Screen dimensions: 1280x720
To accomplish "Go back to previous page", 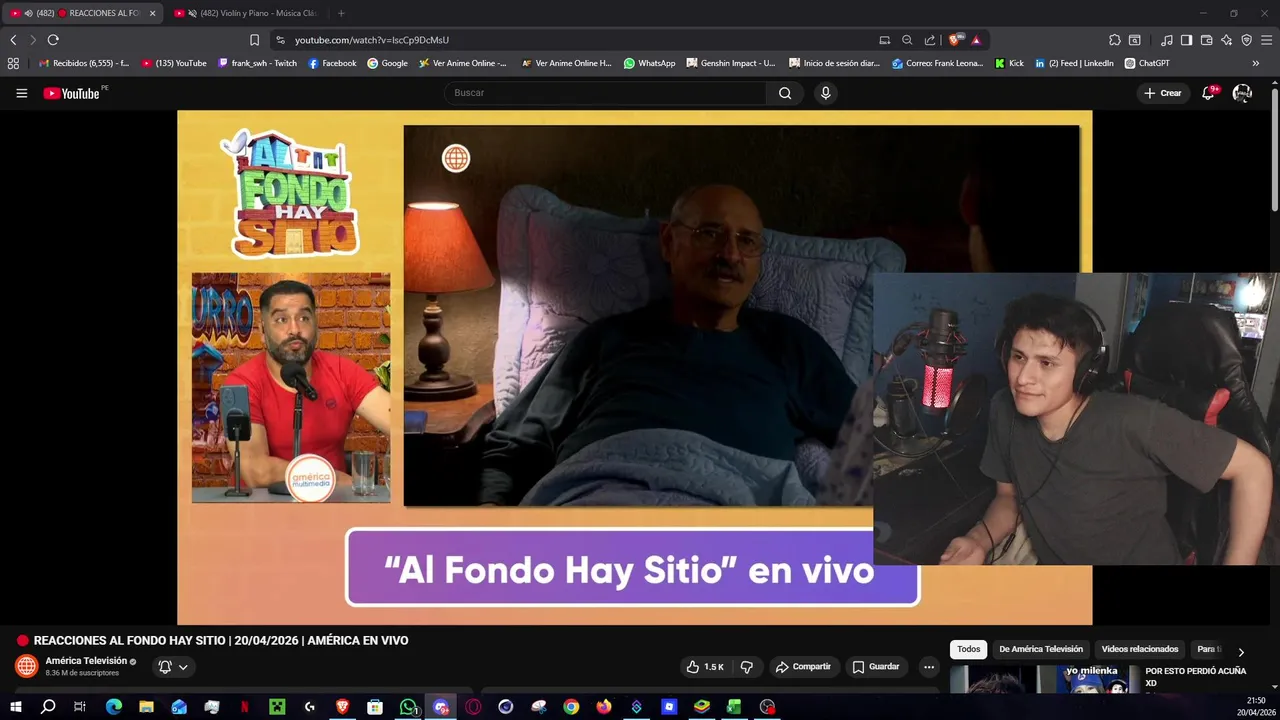I will click(x=13, y=40).
